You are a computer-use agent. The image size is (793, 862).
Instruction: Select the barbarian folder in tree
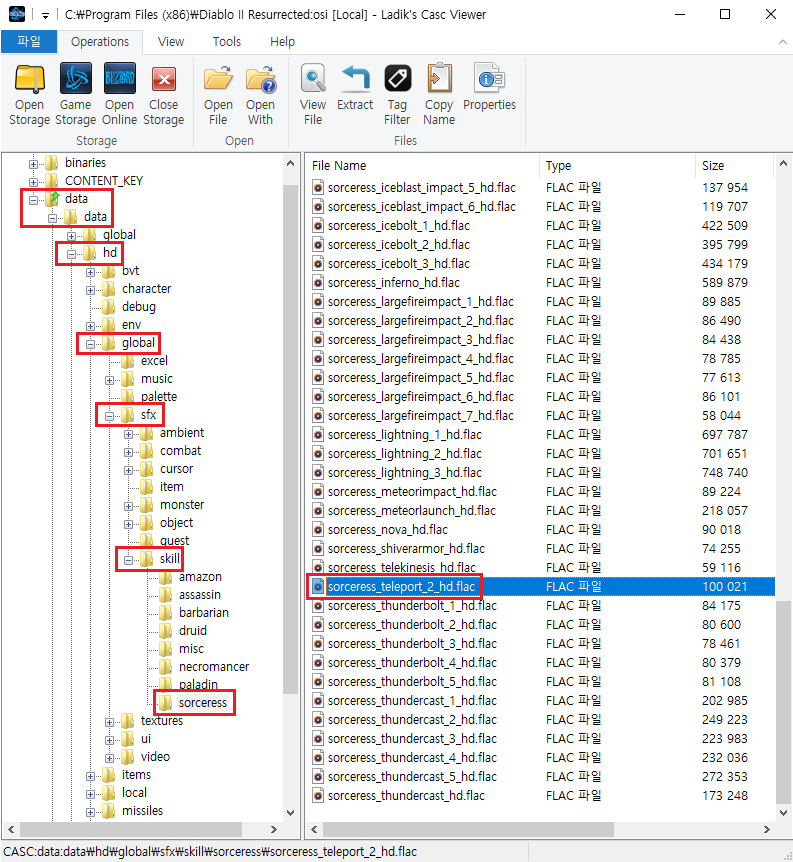click(x=203, y=612)
